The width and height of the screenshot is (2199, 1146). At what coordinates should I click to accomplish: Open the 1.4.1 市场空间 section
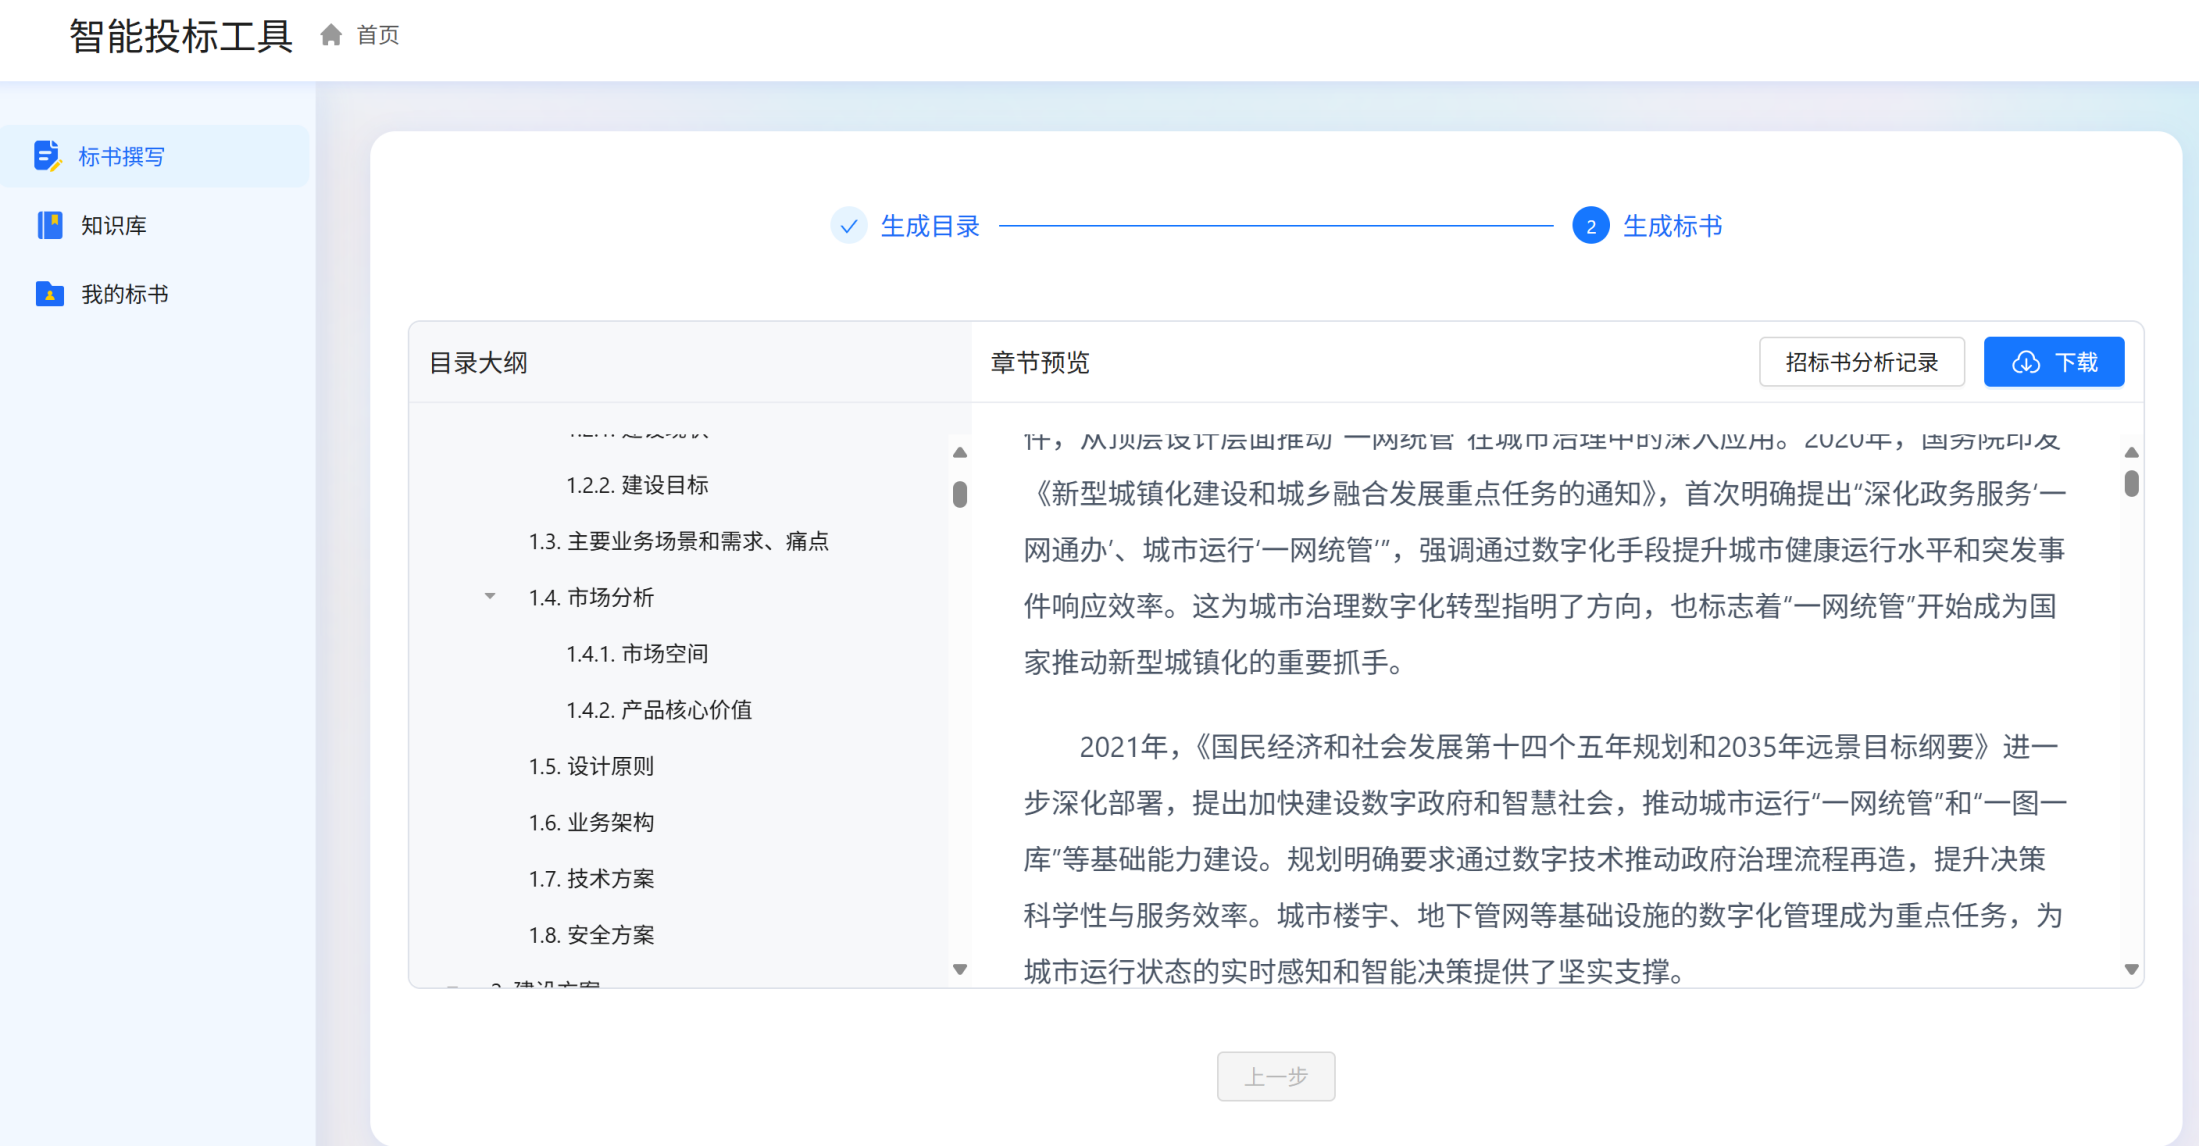click(x=637, y=653)
